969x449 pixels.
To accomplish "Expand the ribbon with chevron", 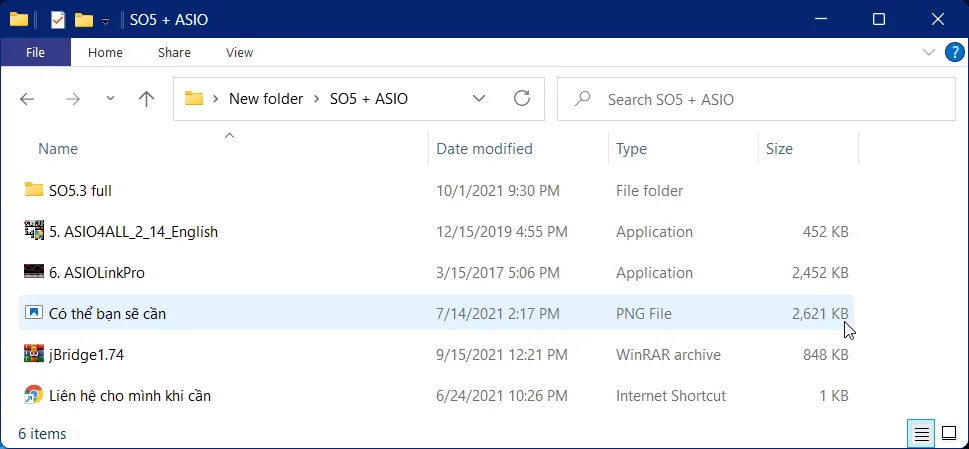I will click(x=929, y=52).
